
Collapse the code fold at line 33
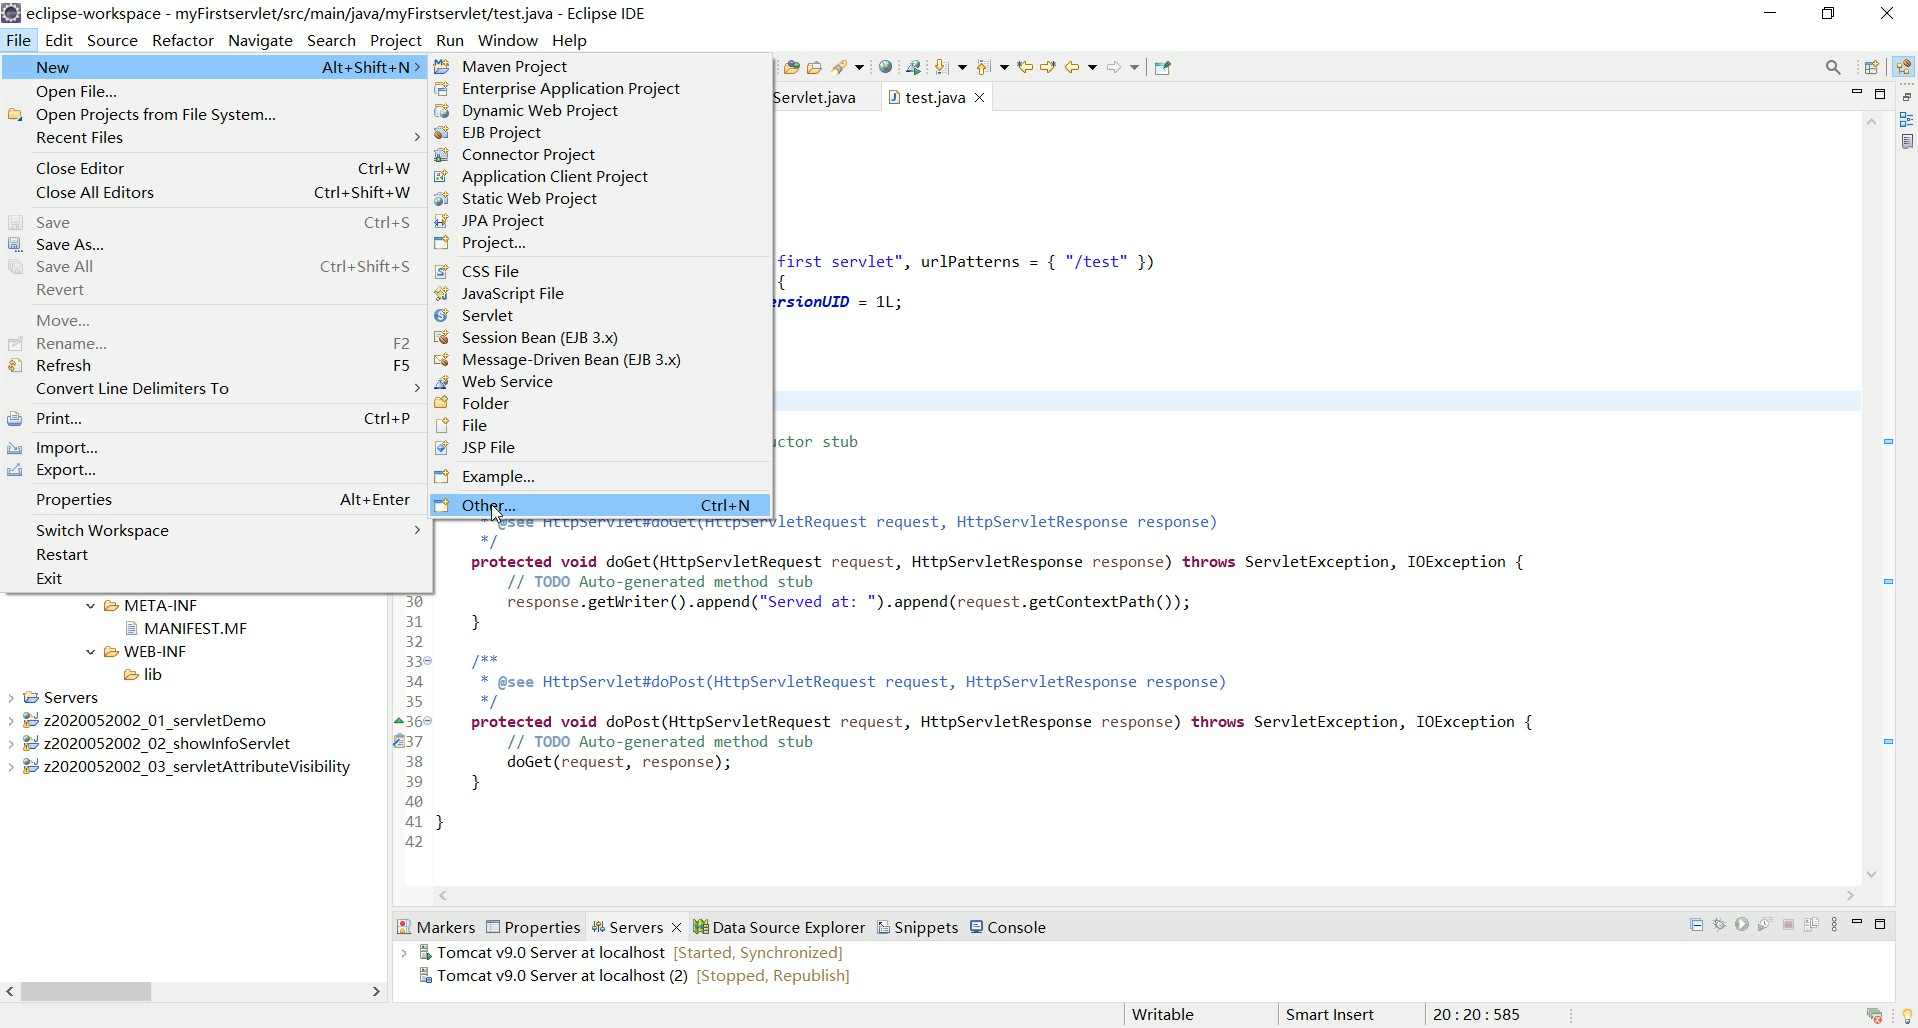428,661
